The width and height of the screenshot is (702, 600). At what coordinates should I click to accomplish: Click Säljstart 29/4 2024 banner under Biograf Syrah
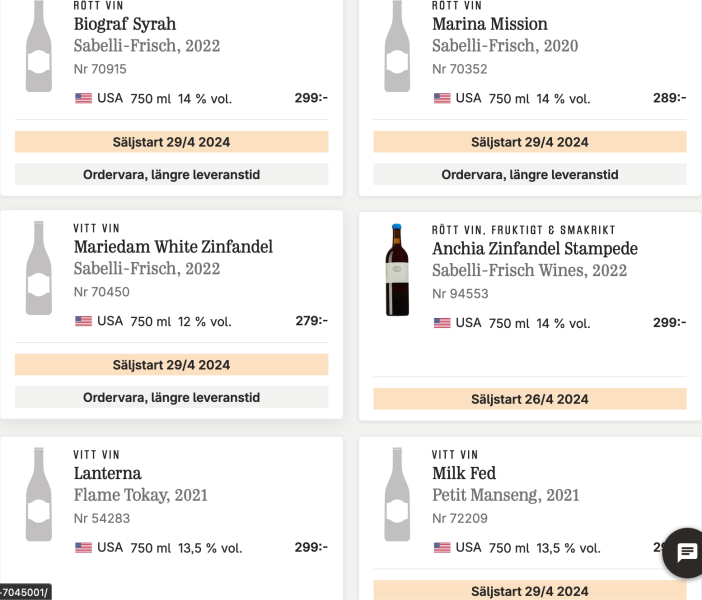click(x=171, y=142)
